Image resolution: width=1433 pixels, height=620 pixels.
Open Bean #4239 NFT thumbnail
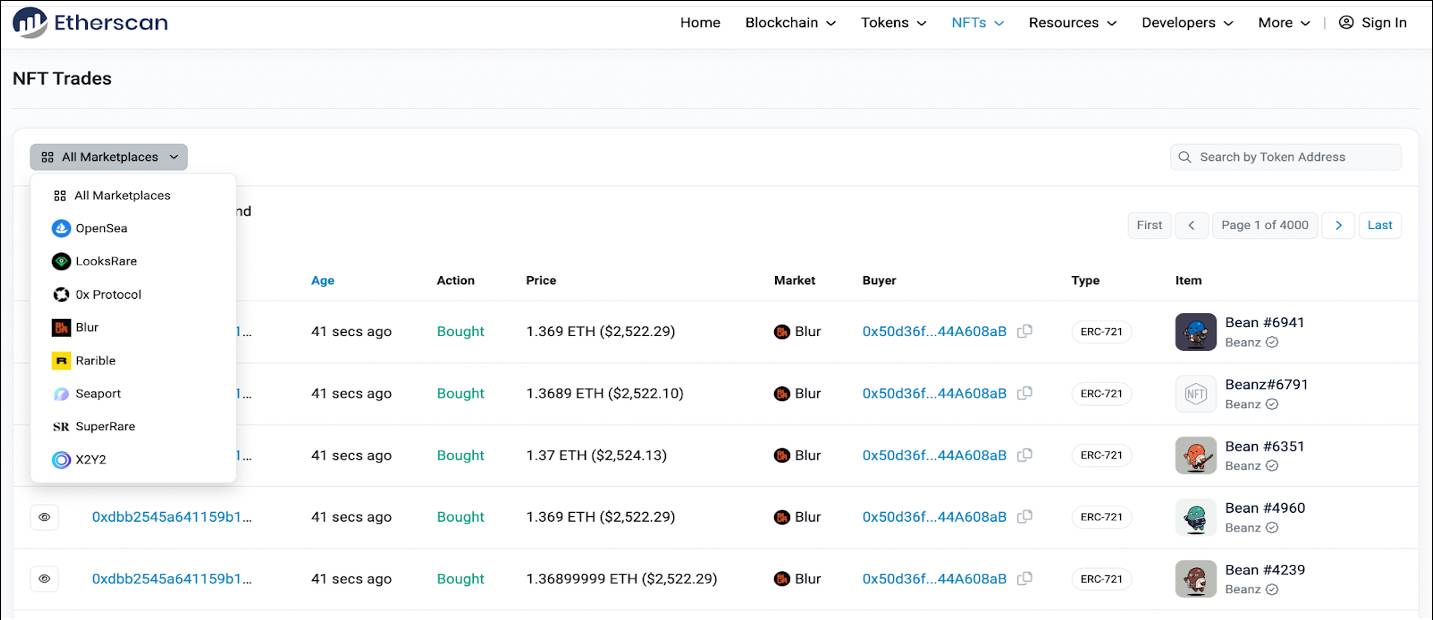(x=1196, y=579)
